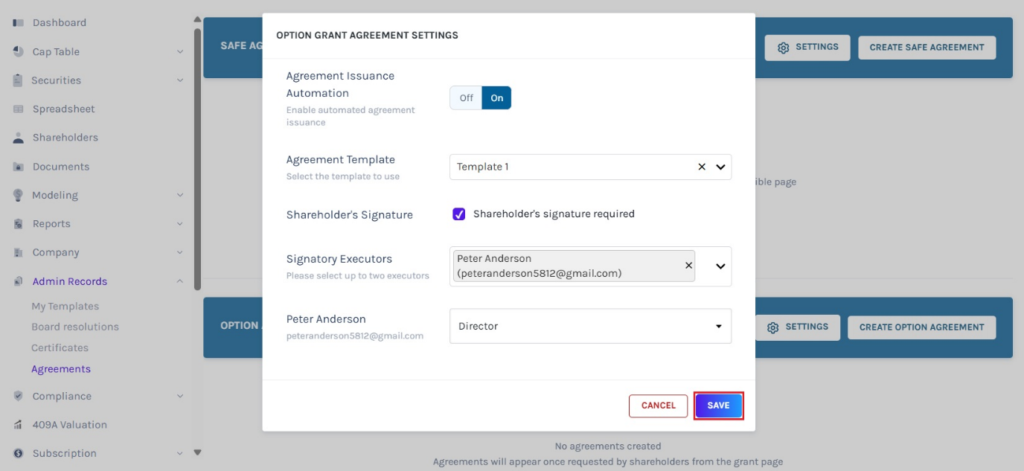
Task: Clear the selected Template 1 value
Action: click(701, 167)
